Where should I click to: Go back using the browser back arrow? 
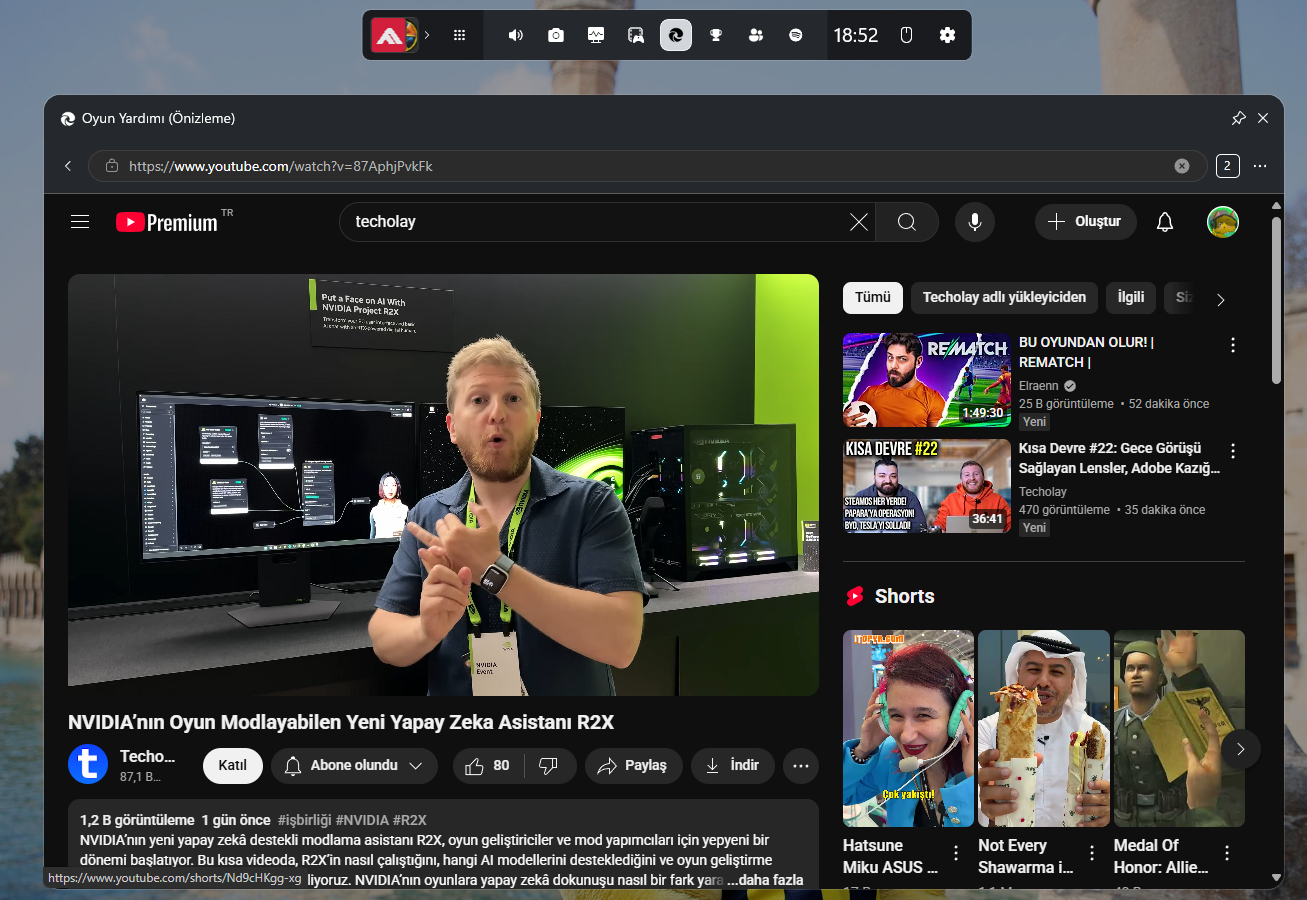point(68,166)
